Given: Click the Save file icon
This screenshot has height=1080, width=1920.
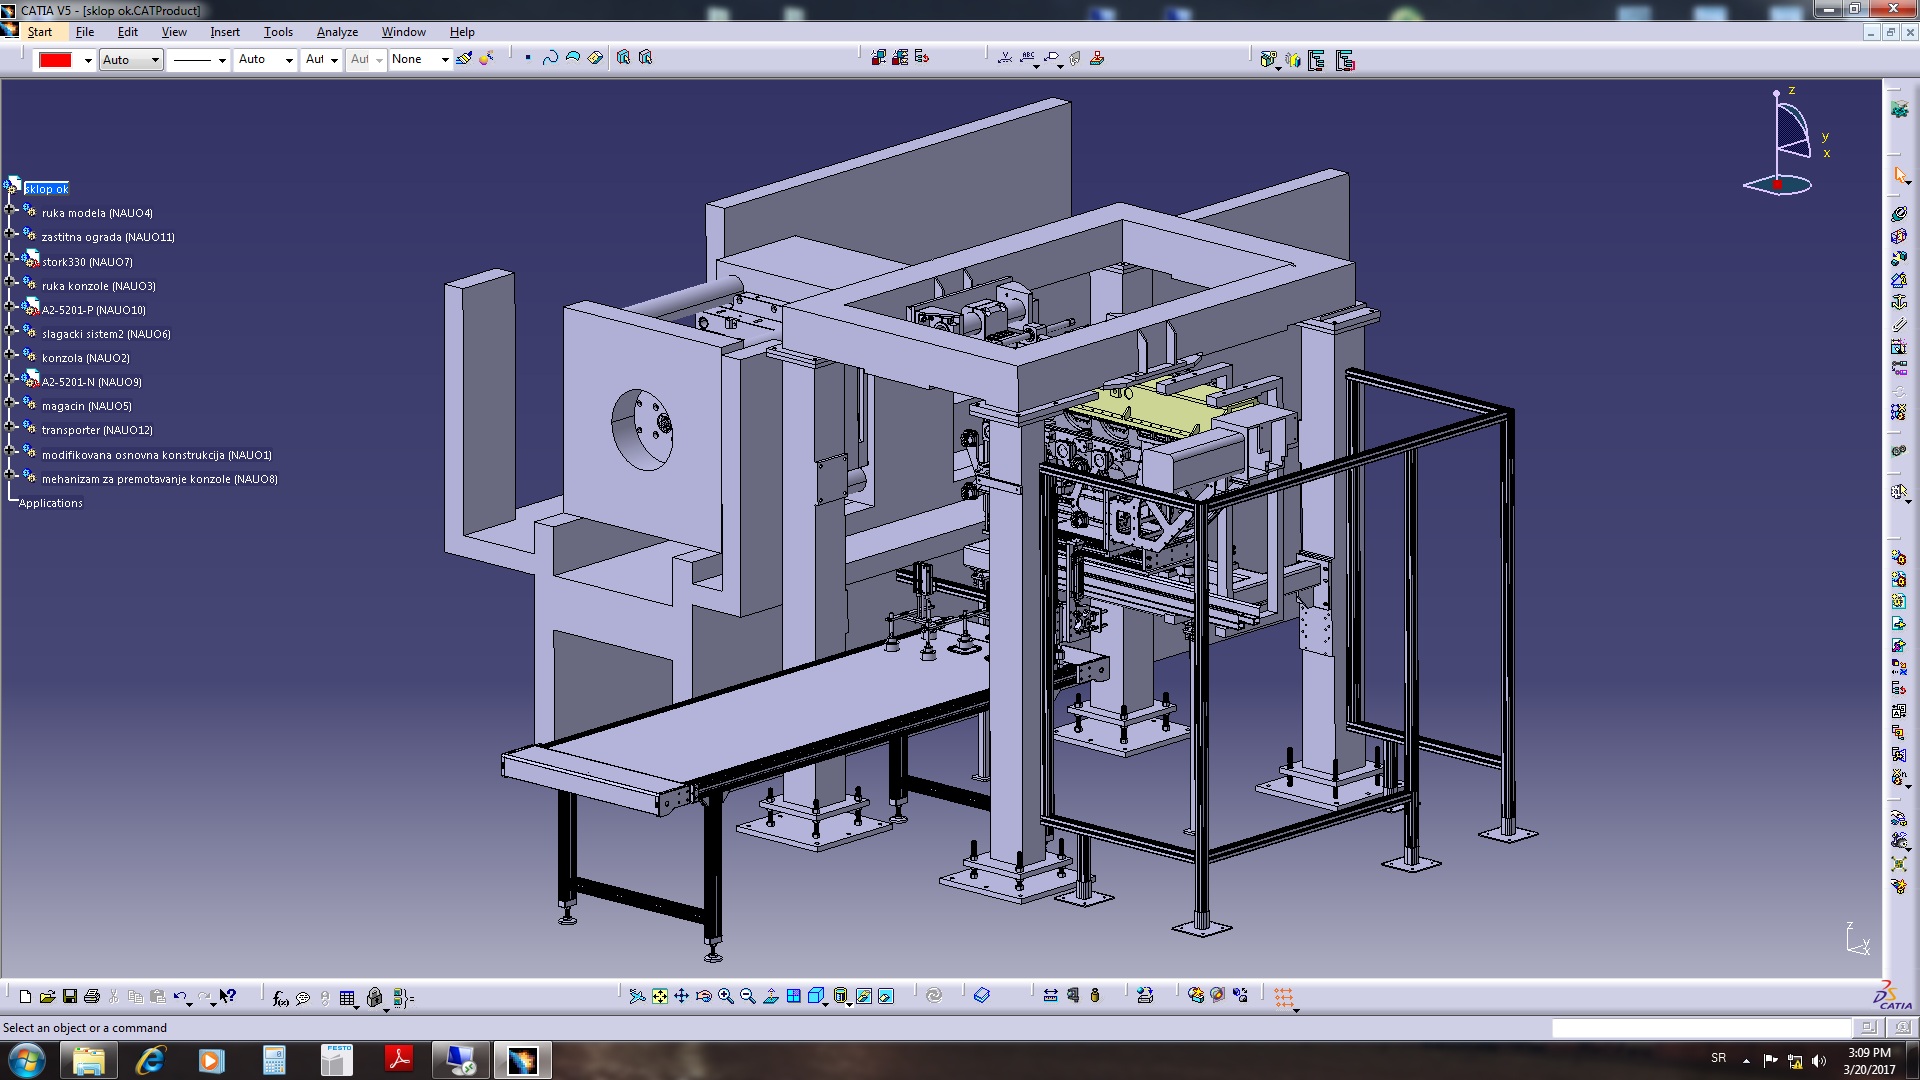Looking at the screenshot, I should click(x=70, y=996).
